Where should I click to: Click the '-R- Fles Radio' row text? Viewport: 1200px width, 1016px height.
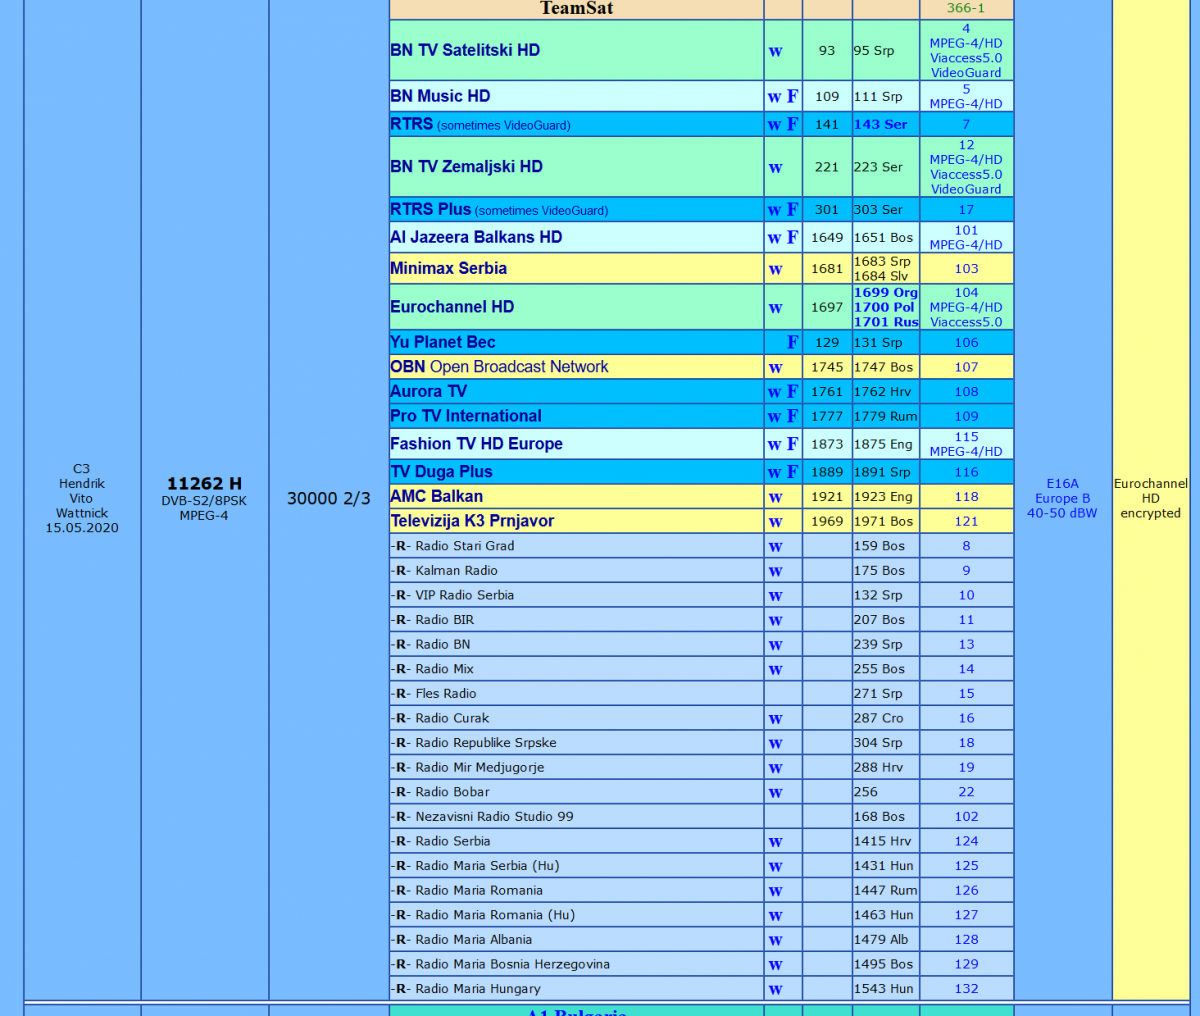pos(433,693)
